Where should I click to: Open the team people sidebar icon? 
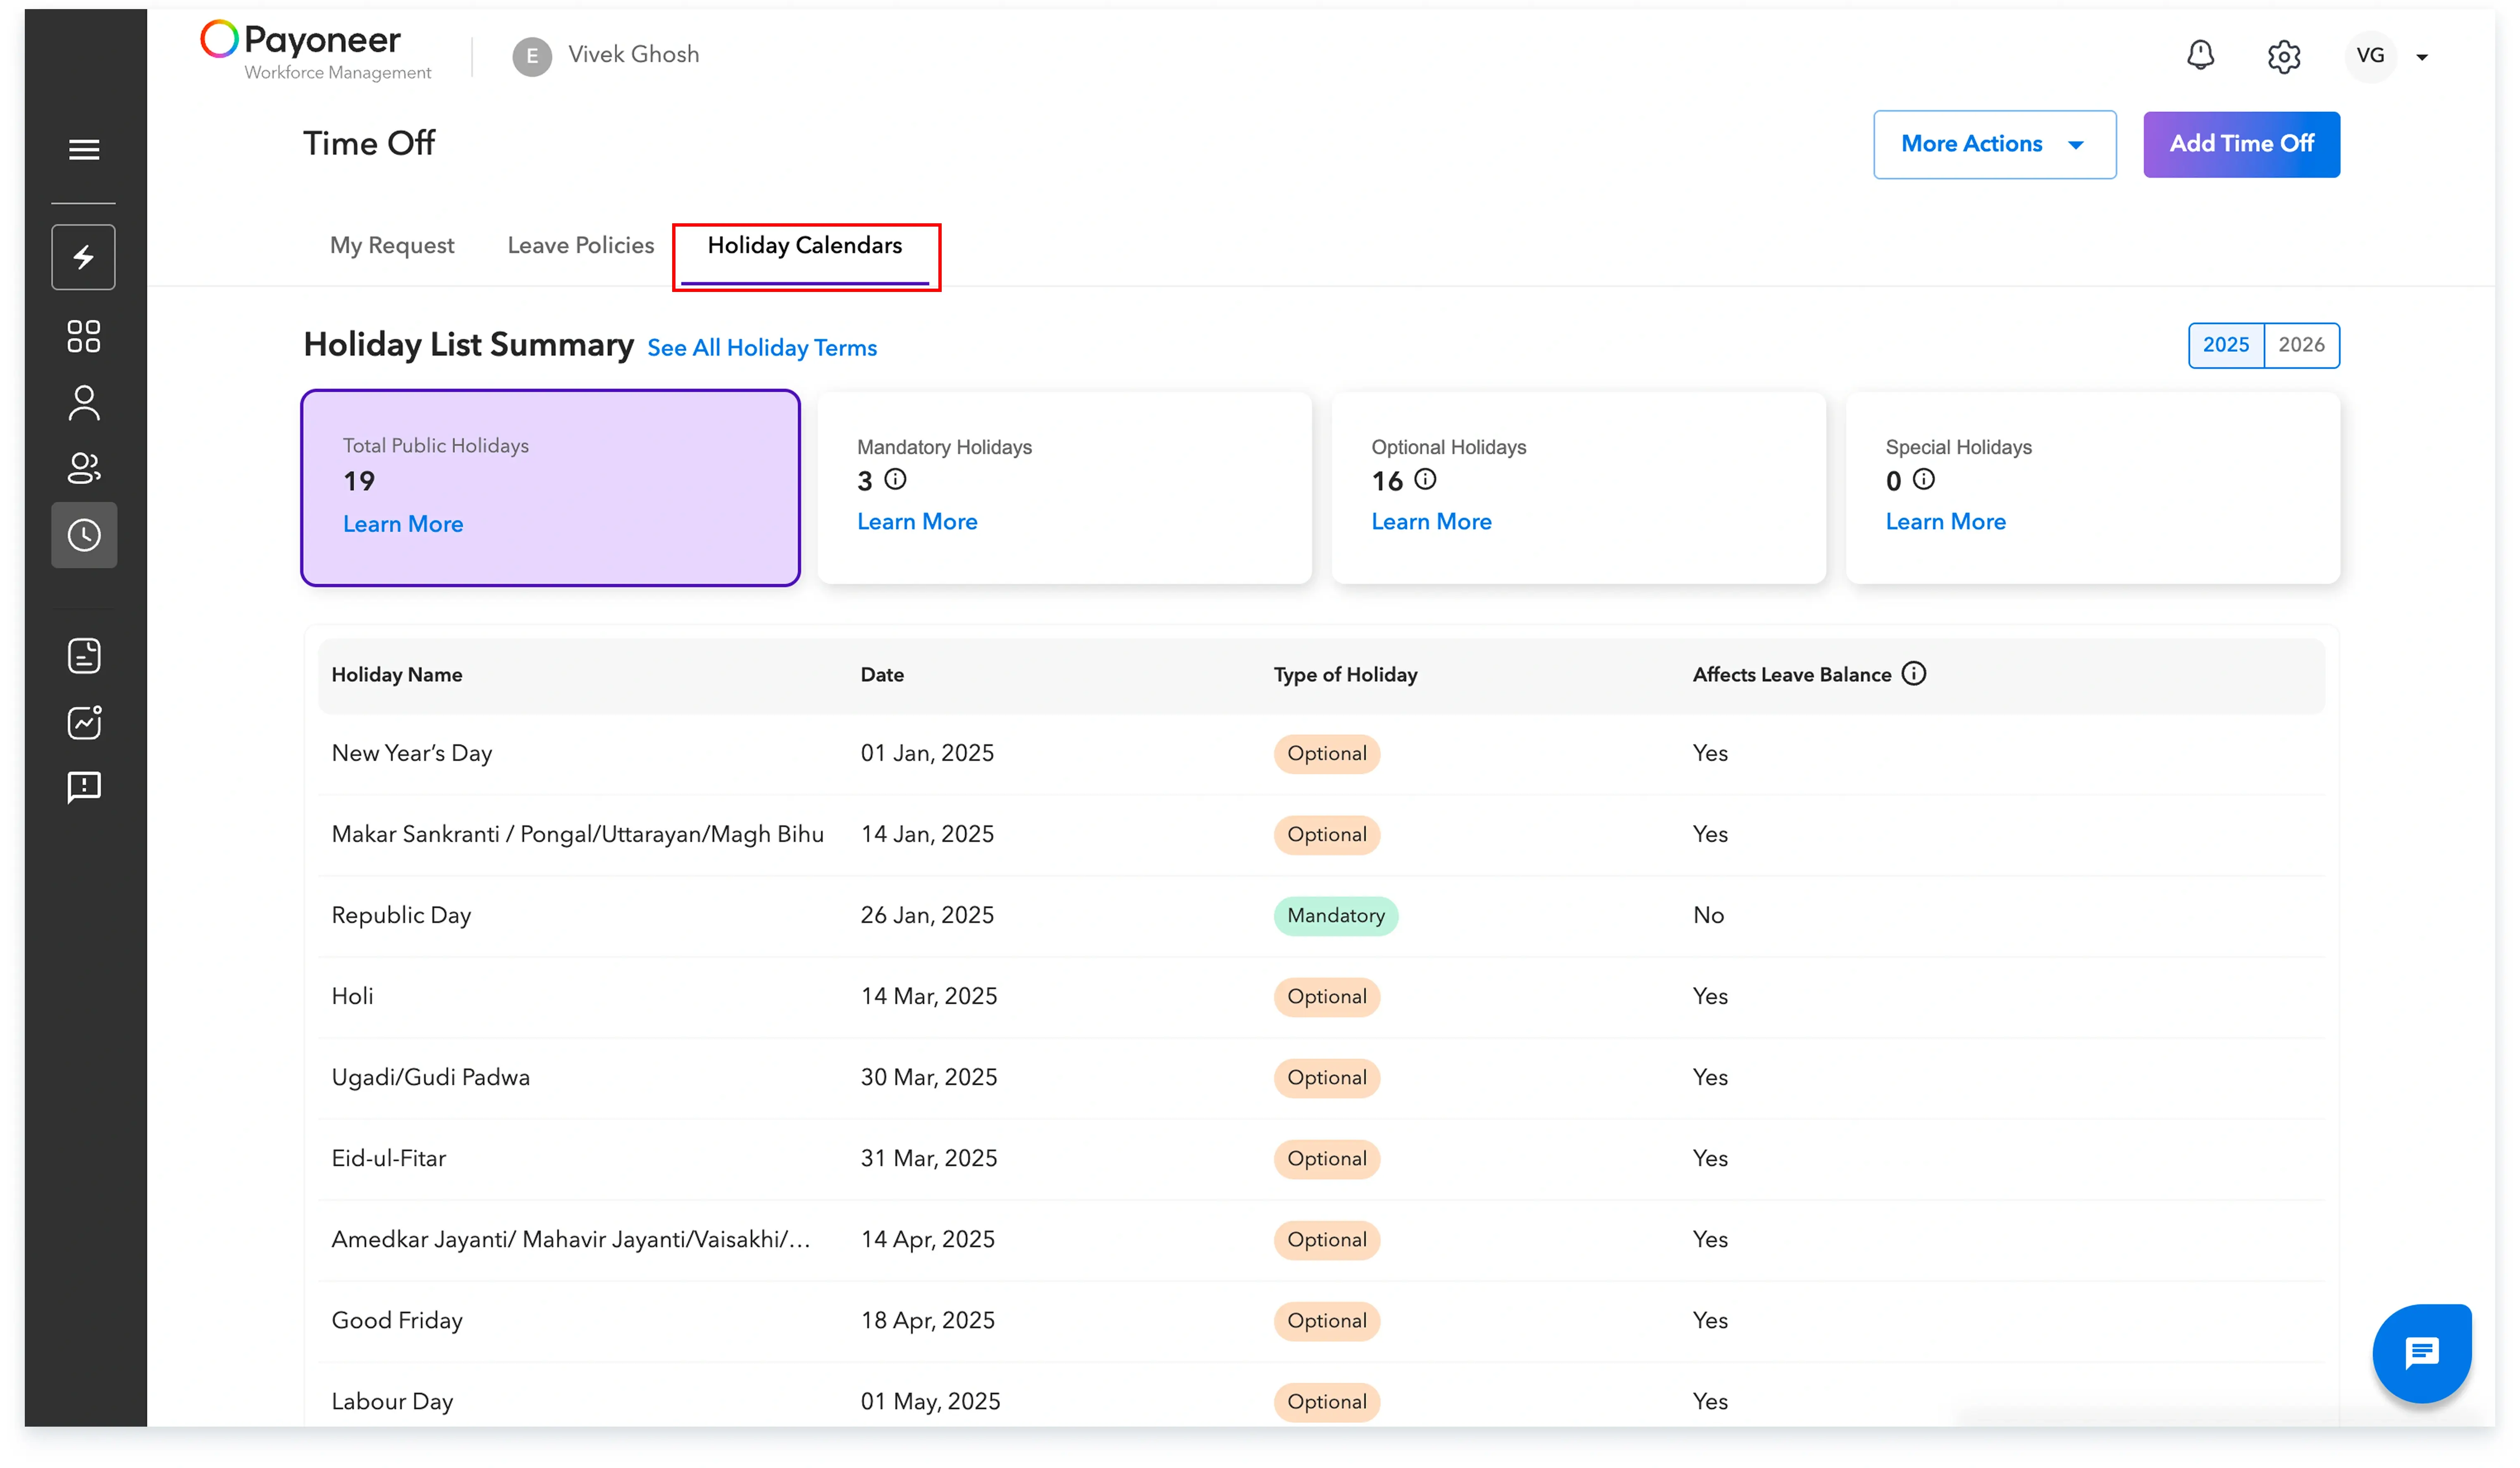coord(84,468)
